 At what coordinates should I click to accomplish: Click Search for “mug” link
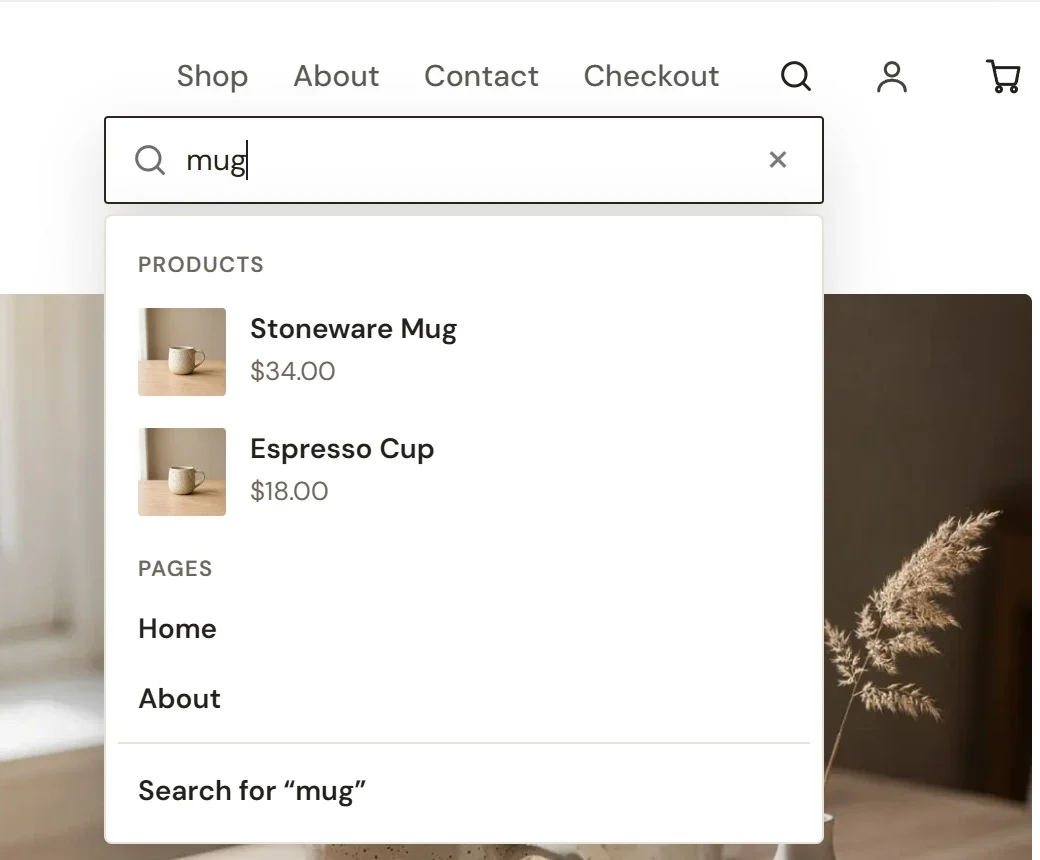(x=252, y=790)
